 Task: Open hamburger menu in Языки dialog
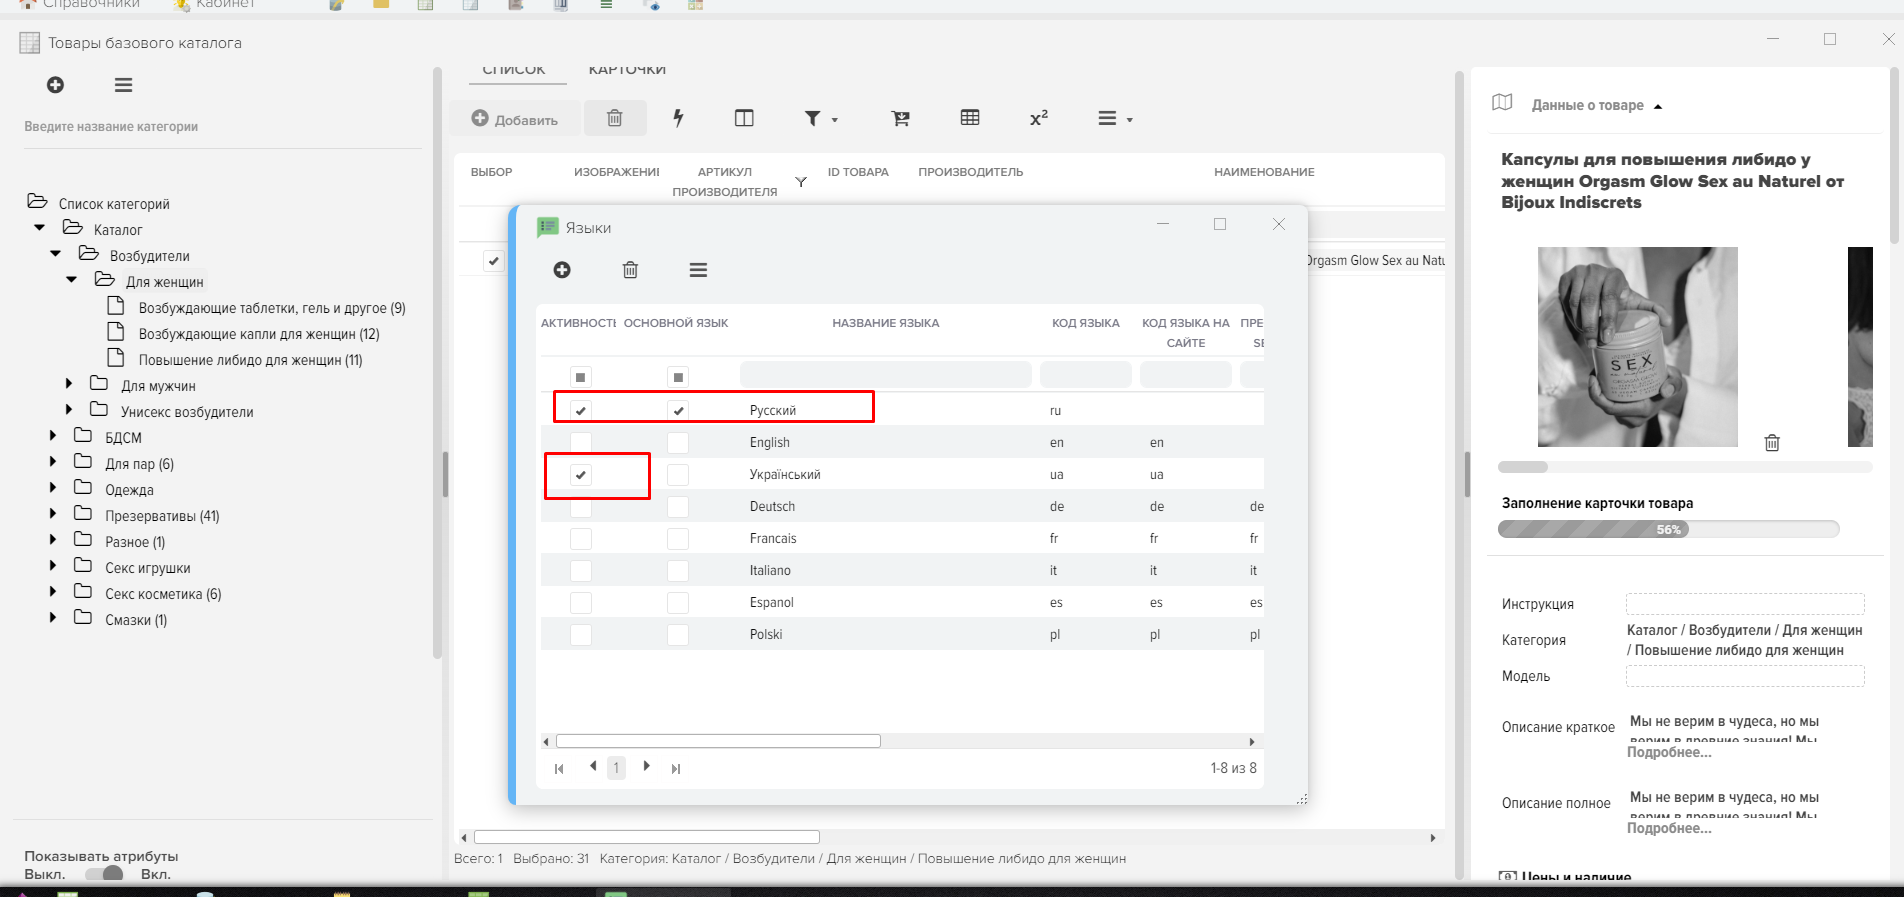coord(698,270)
